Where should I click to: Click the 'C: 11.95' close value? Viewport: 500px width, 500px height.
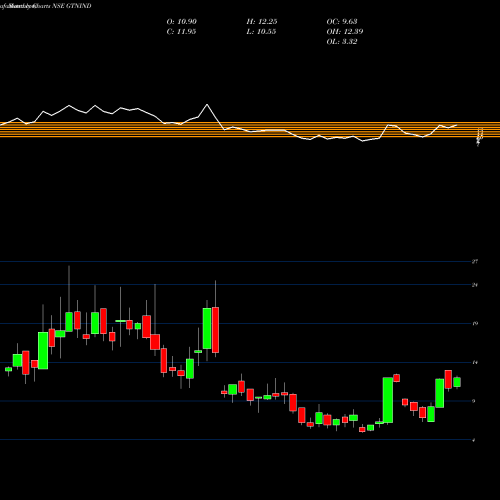point(181,32)
